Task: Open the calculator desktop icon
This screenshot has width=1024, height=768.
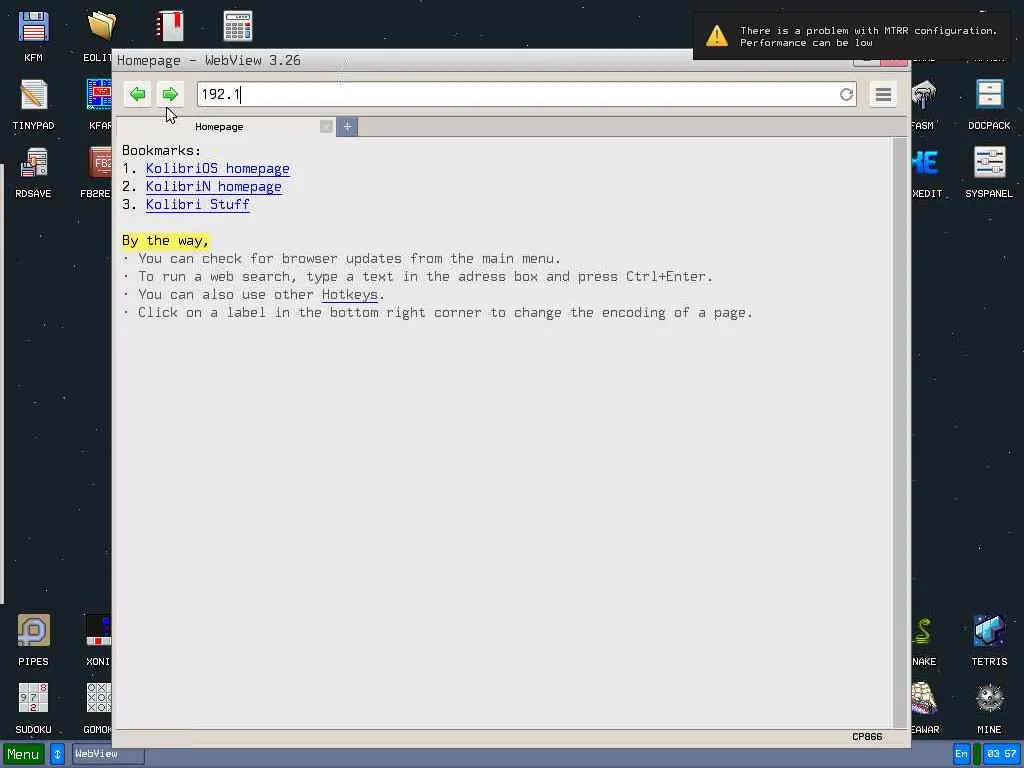Action: (x=238, y=26)
